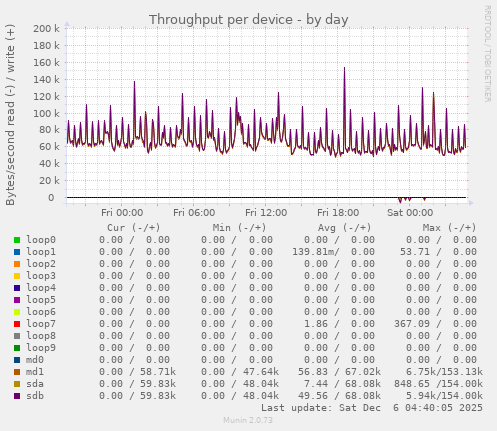Click the 'Avg (-/+)' column header
This screenshot has height=431, width=497.
pyautogui.click(x=344, y=228)
